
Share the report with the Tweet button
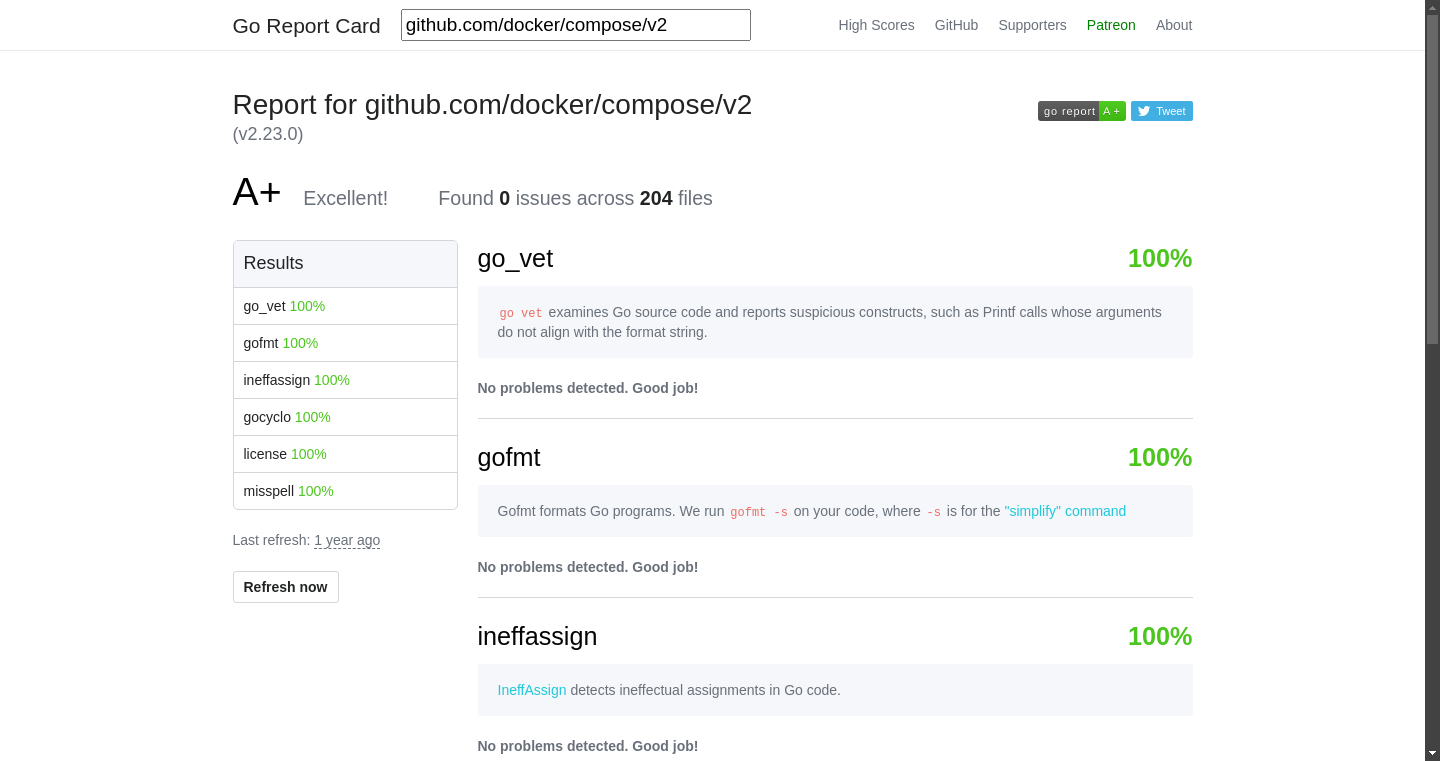pyautogui.click(x=1162, y=111)
